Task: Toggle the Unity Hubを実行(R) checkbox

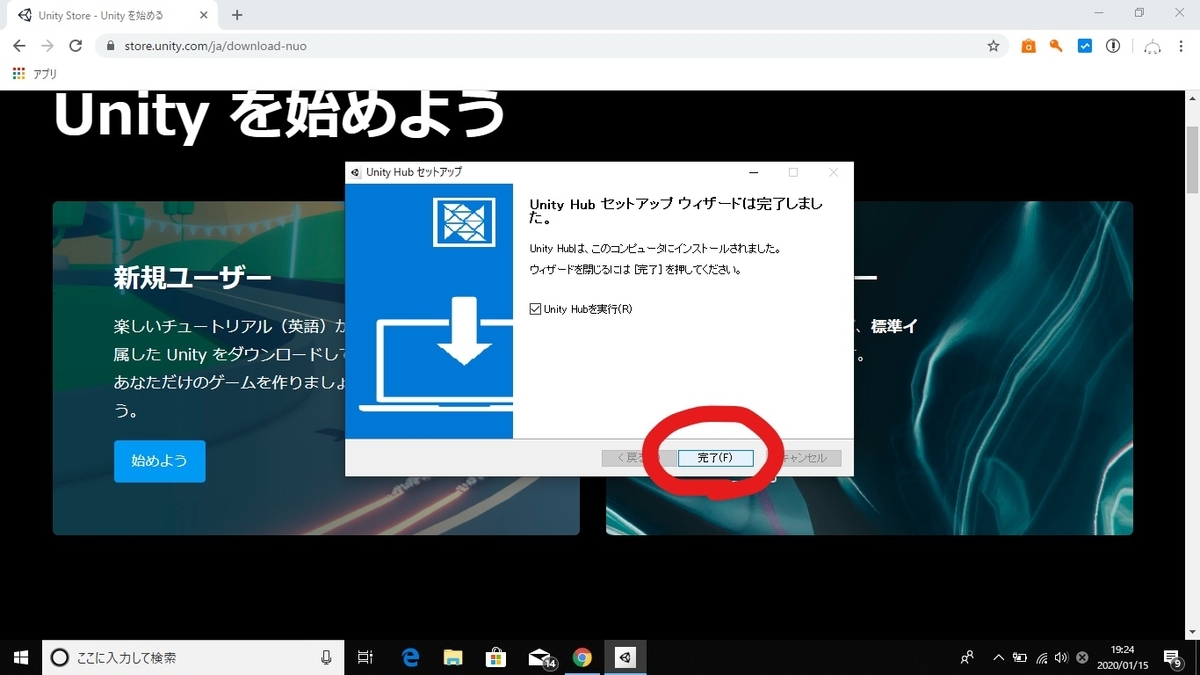Action: (x=535, y=309)
